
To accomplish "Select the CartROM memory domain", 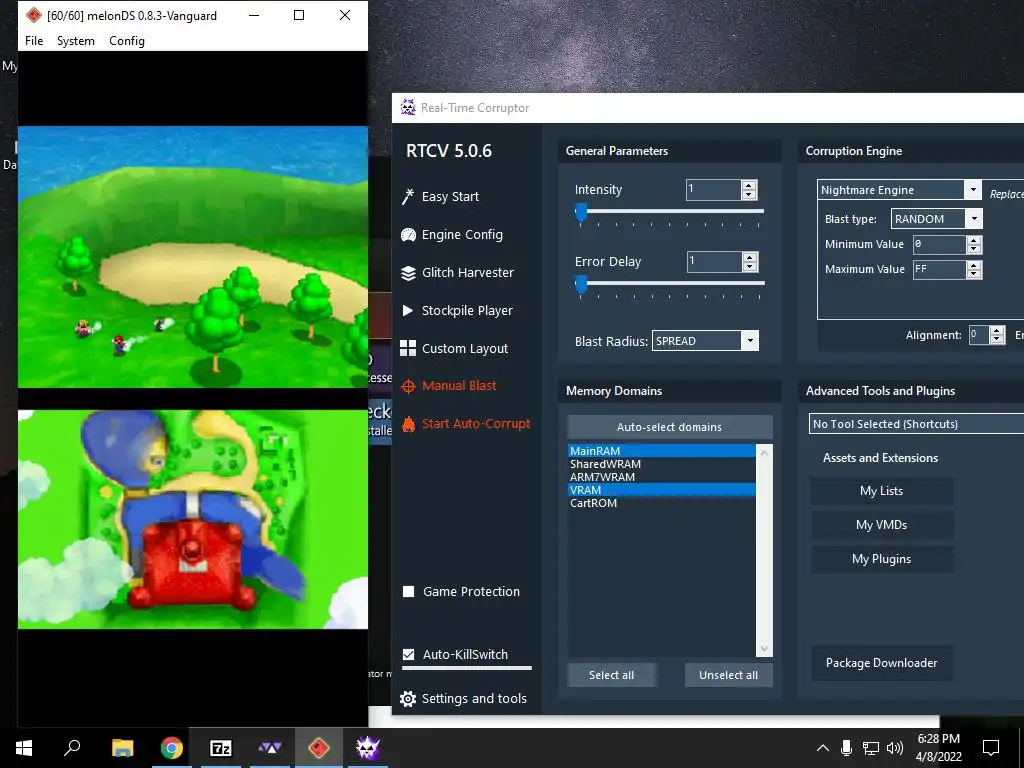I will click(662, 503).
